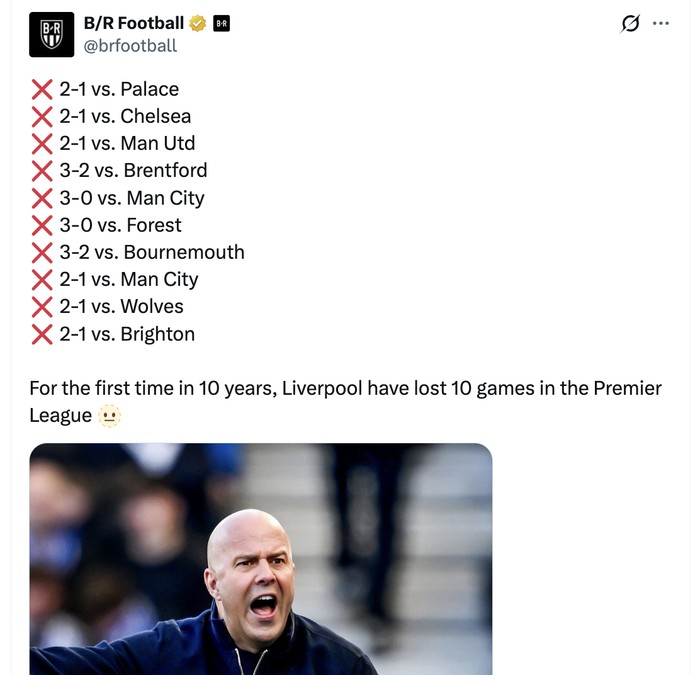The height and width of the screenshot is (675, 700).
Task: Click the red X beside Forest result
Action: [42, 225]
